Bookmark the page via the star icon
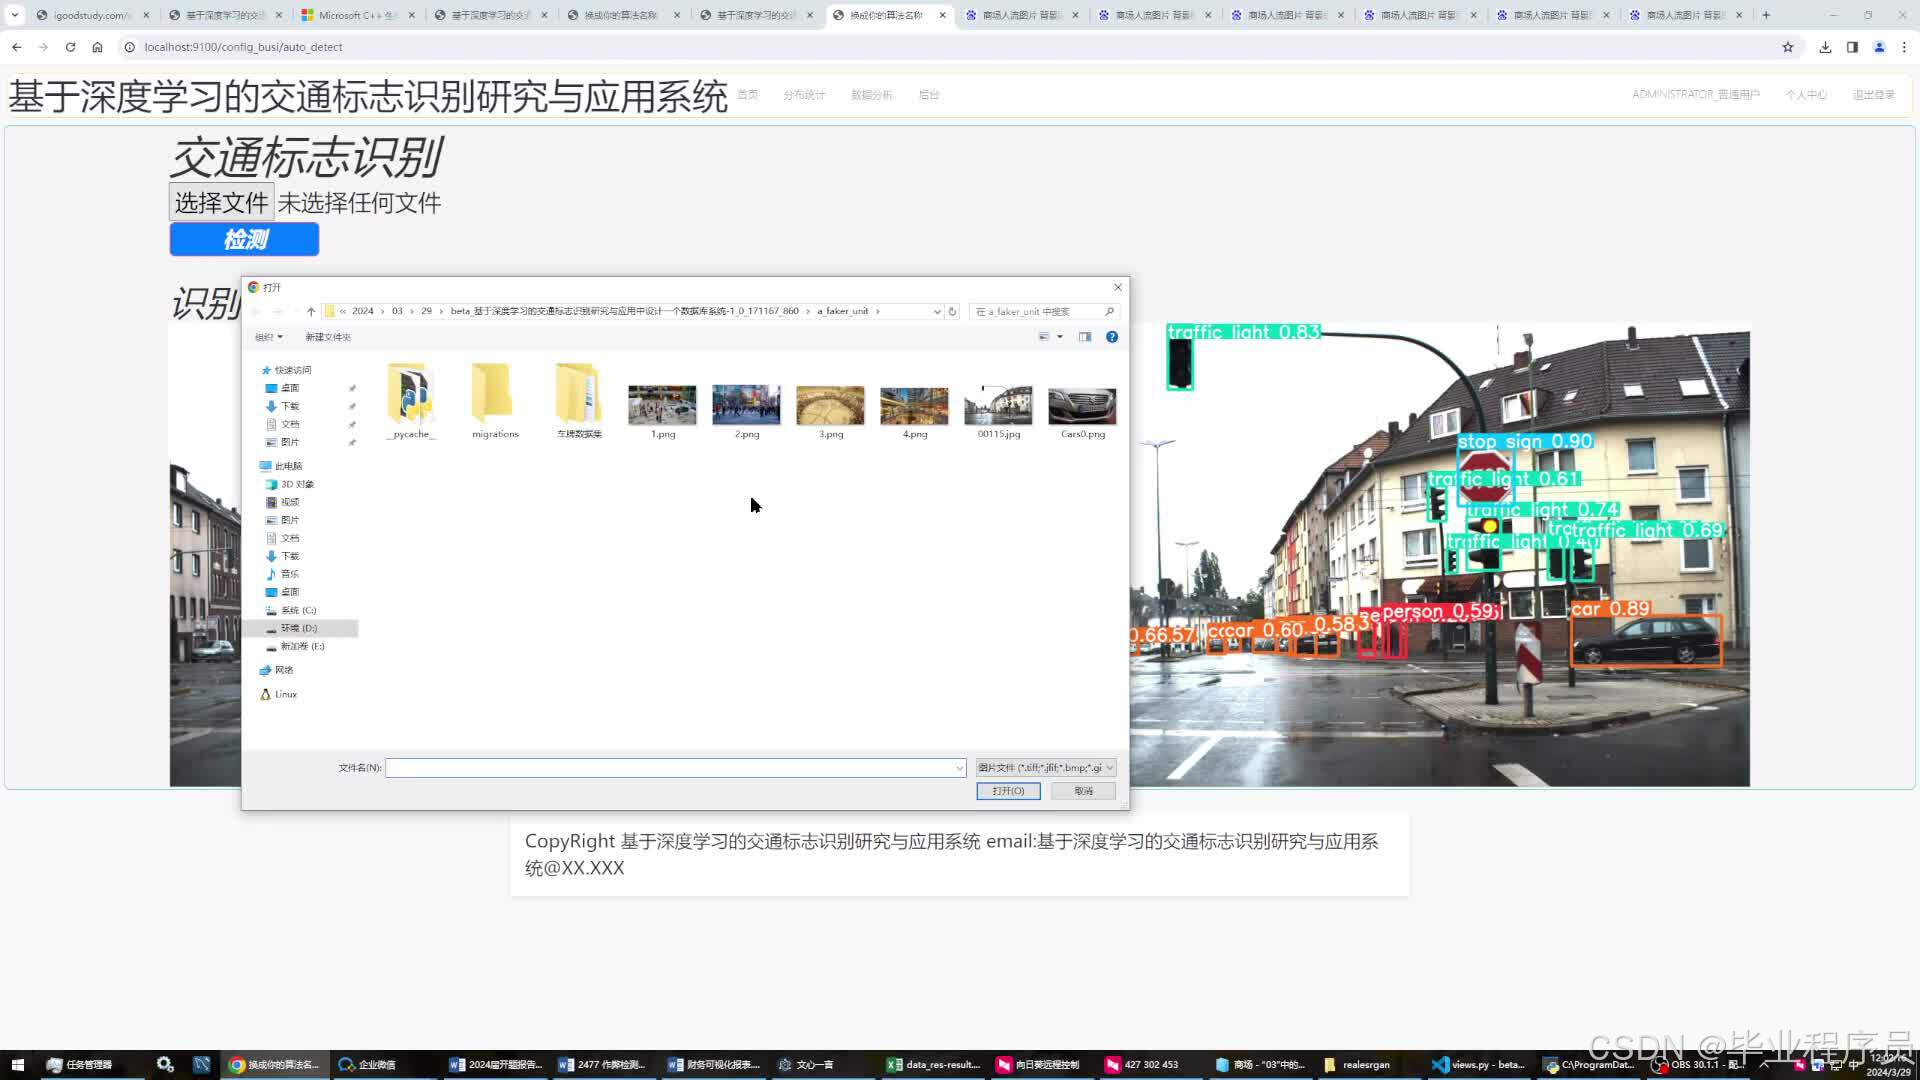 tap(1786, 47)
